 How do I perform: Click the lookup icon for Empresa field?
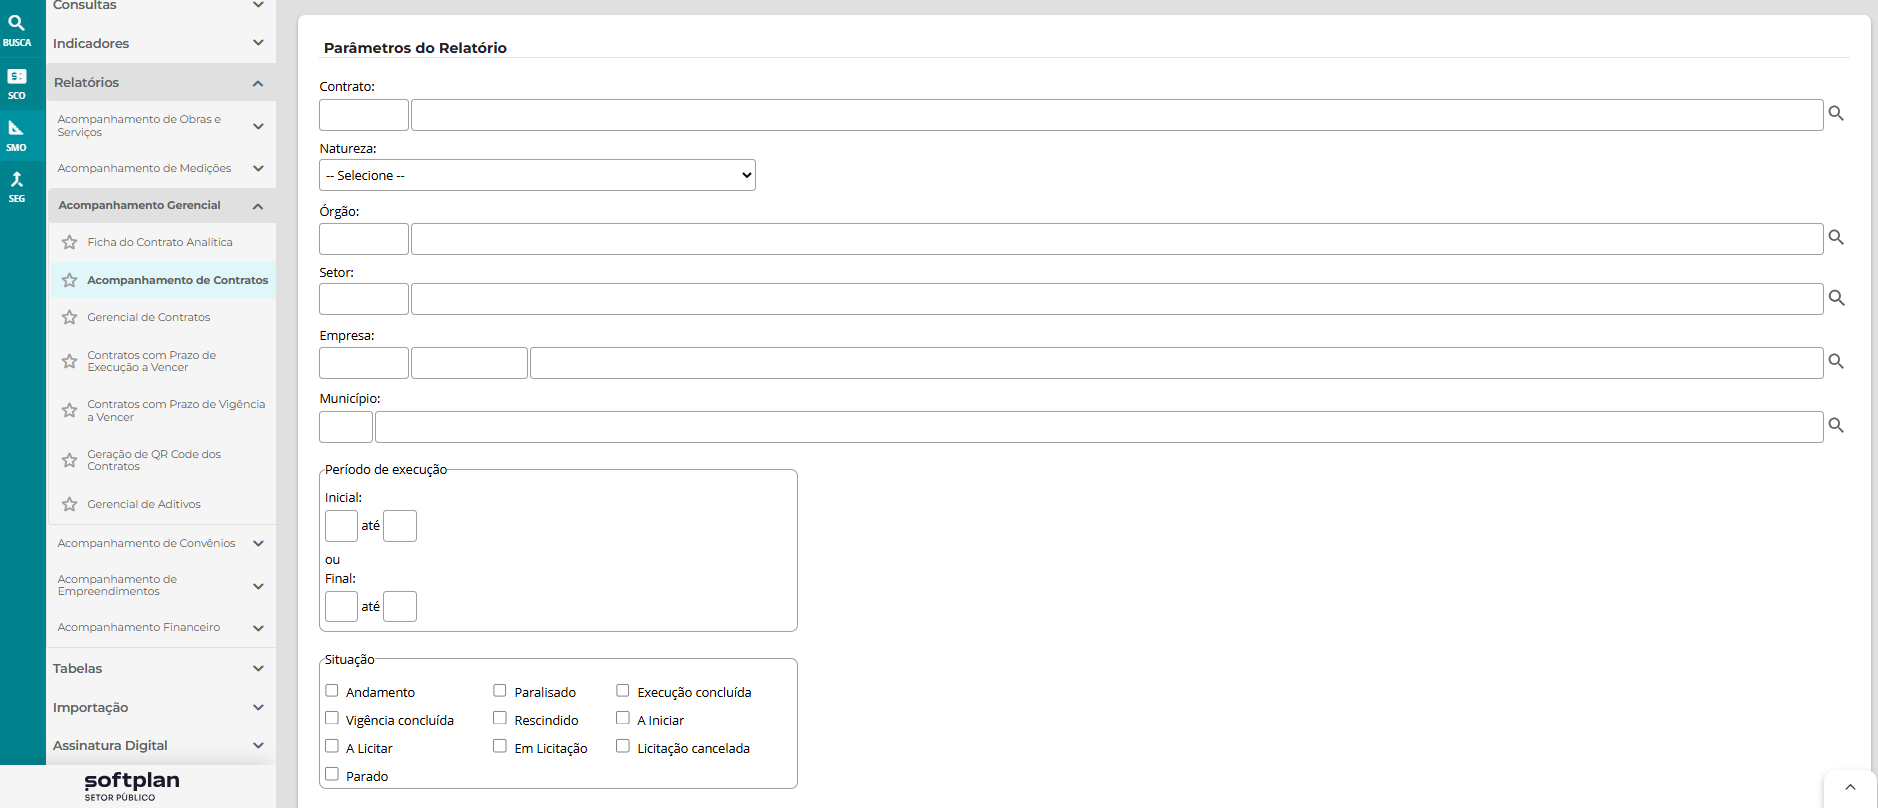tap(1836, 362)
